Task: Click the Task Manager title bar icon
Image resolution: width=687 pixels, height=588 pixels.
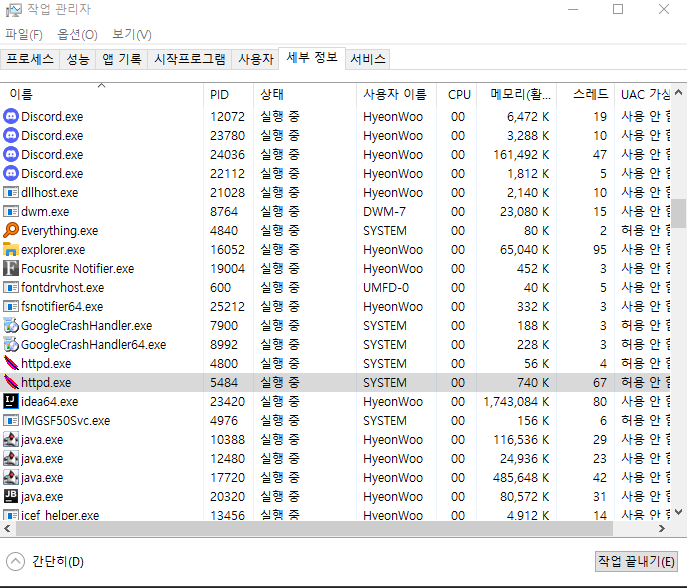Action: [13, 10]
